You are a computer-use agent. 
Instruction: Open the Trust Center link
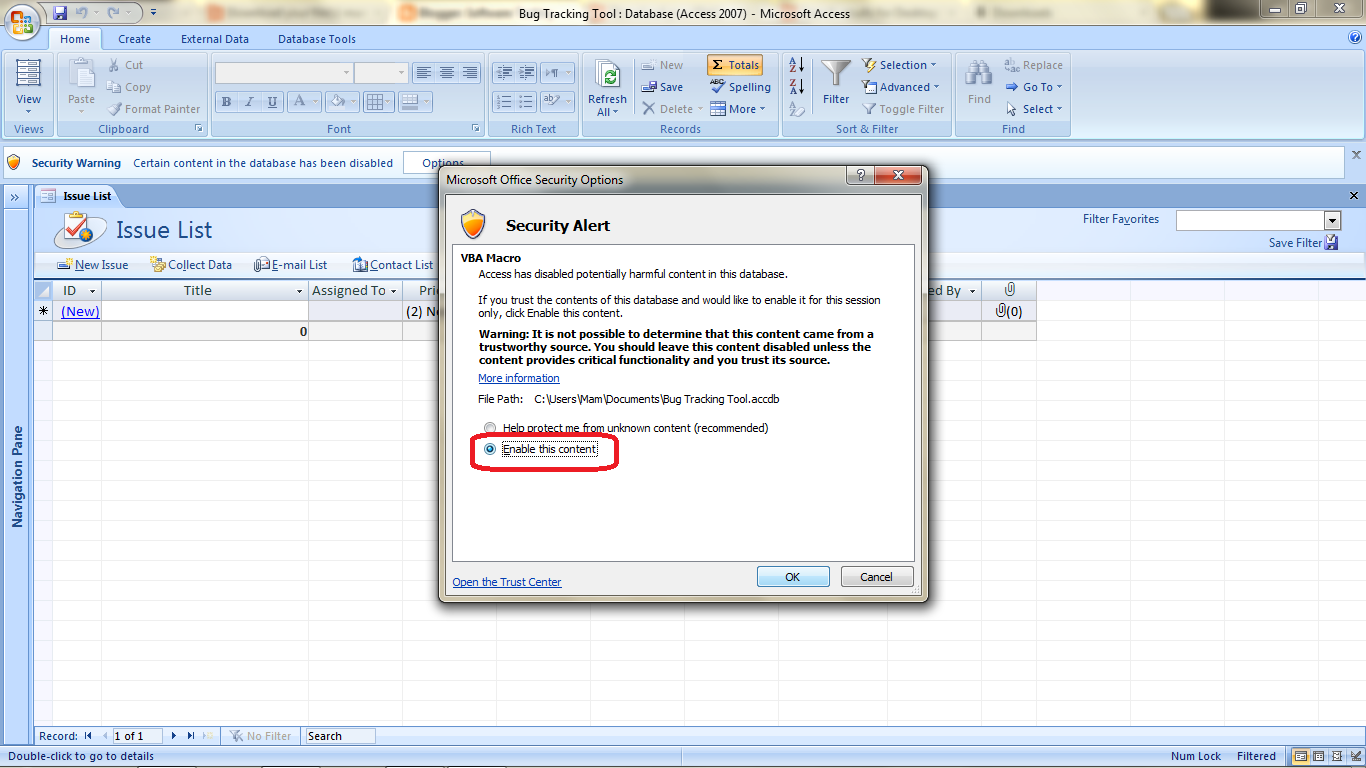click(507, 582)
